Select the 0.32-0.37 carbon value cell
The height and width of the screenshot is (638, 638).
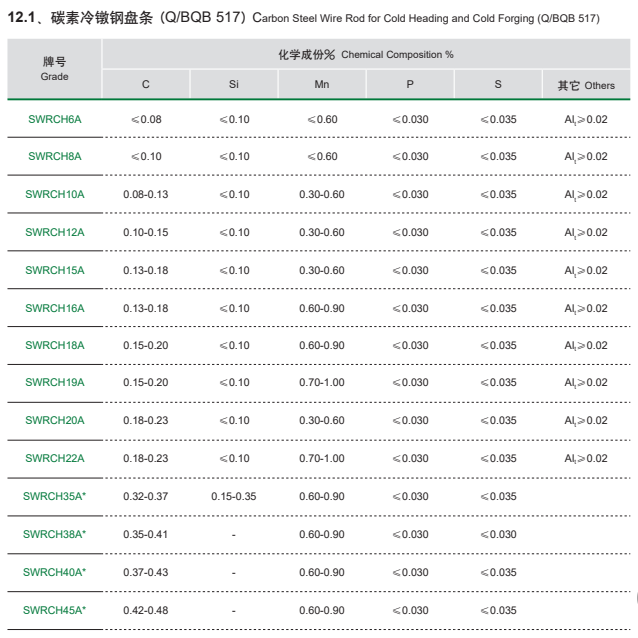click(146, 496)
